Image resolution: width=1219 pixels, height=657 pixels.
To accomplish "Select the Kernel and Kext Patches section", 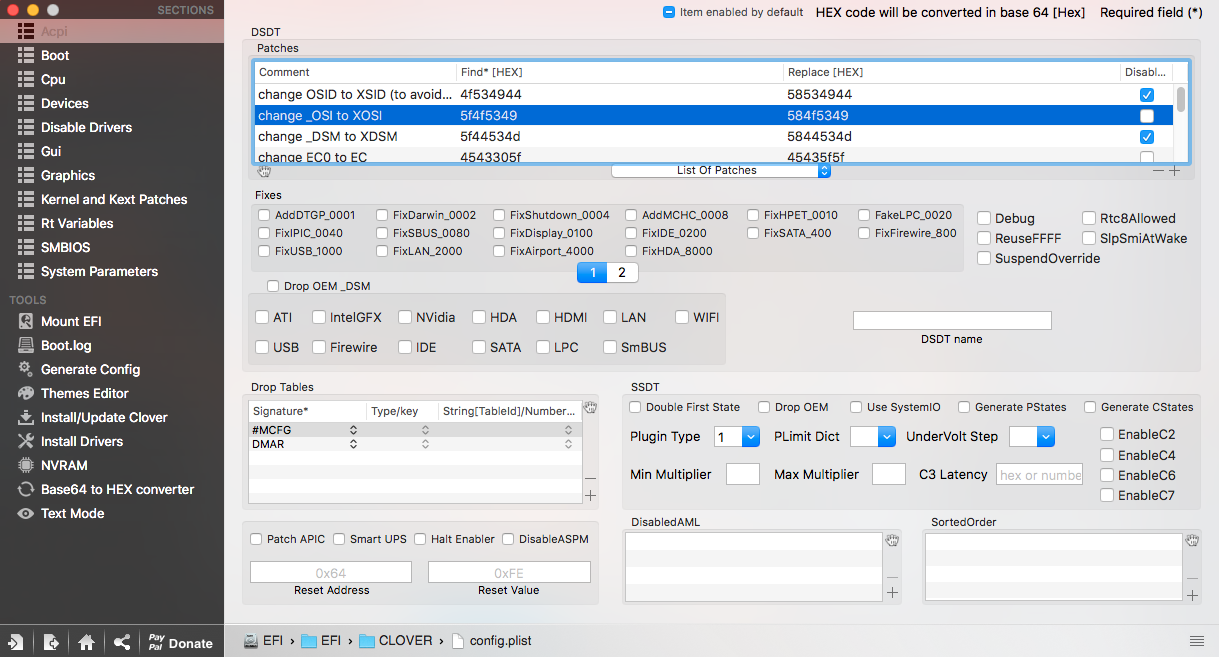I will tap(113, 199).
